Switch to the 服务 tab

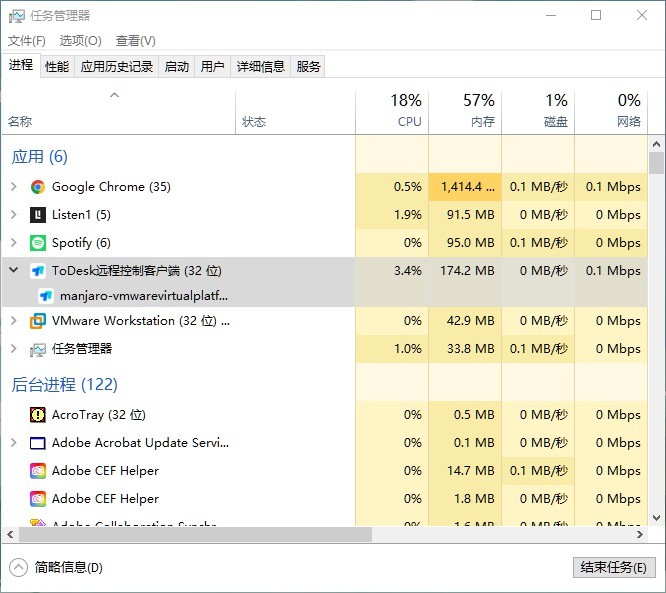pyautogui.click(x=308, y=67)
